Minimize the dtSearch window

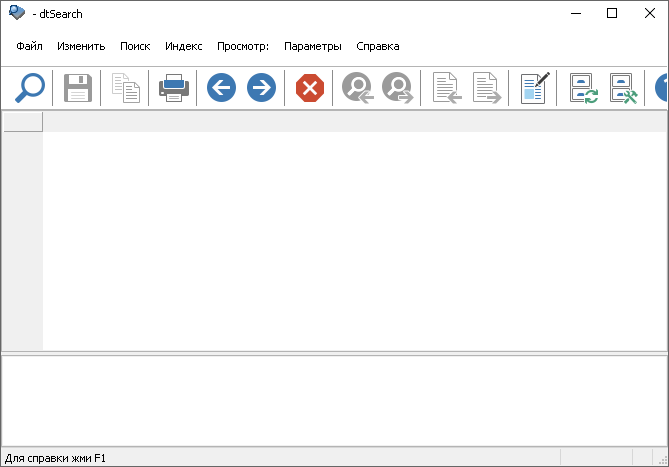(x=576, y=13)
